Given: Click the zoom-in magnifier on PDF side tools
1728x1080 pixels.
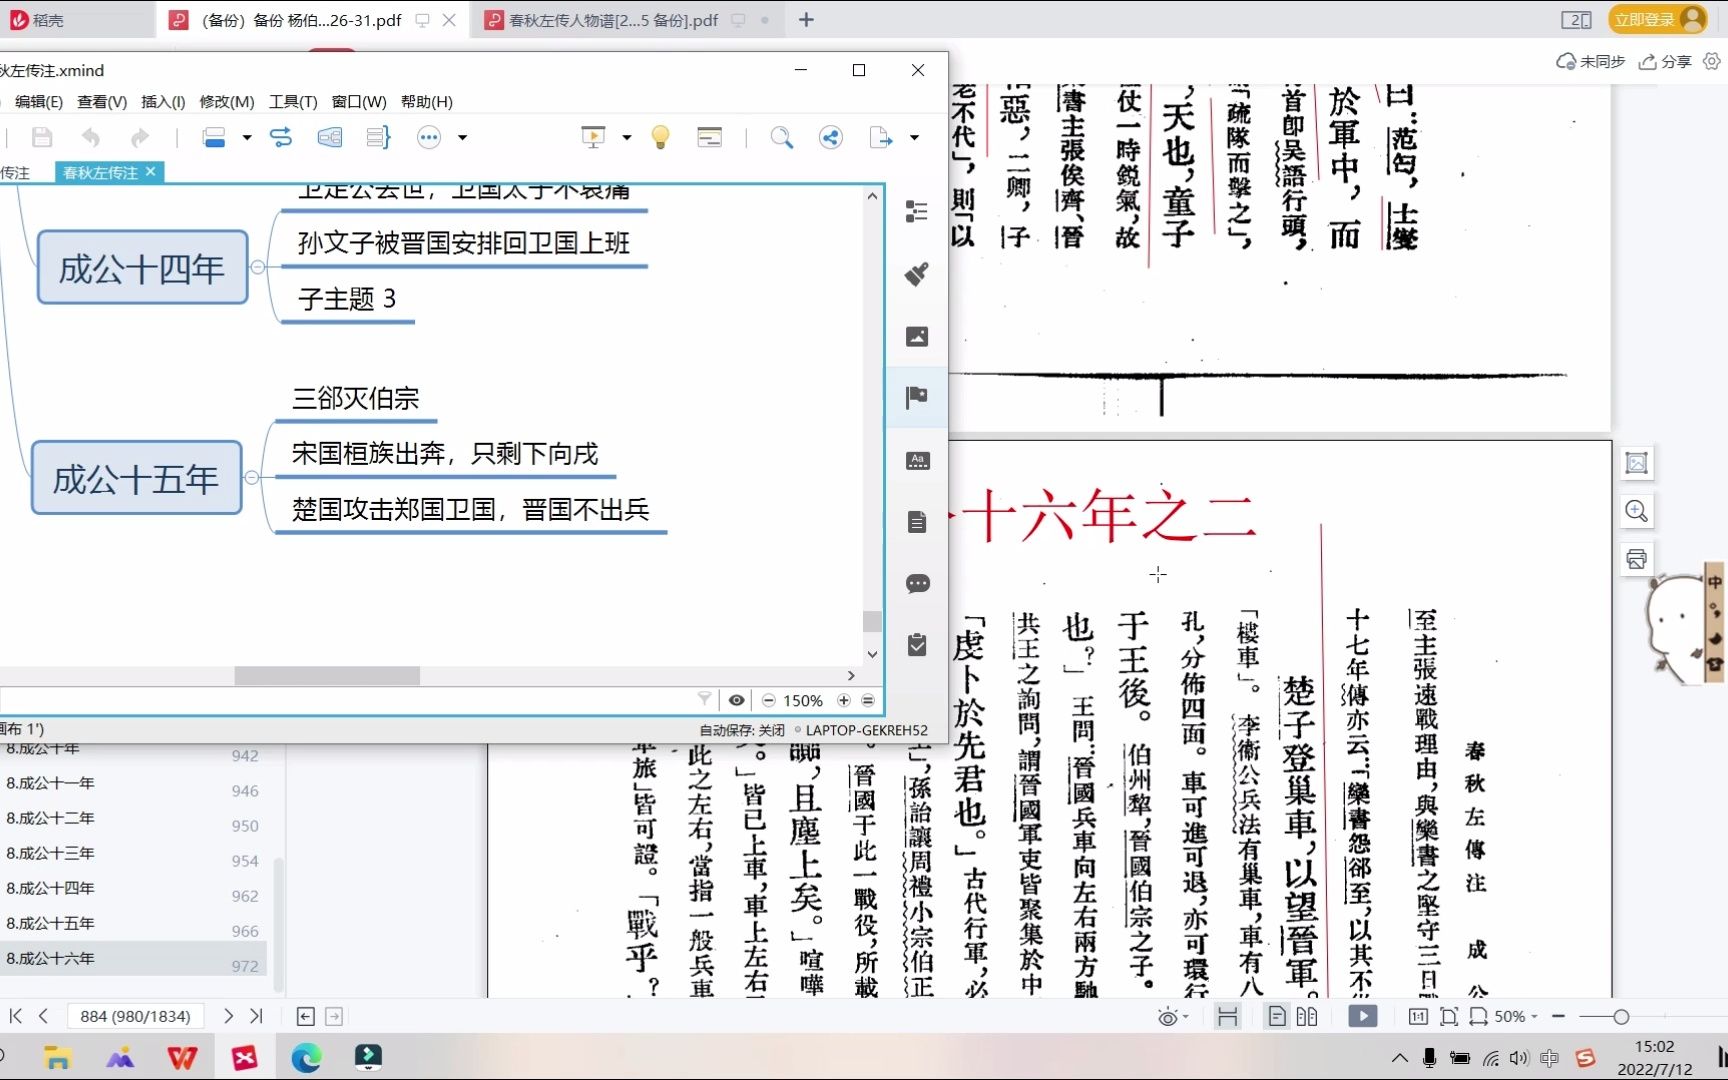Looking at the screenshot, I should [x=1637, y=511].
